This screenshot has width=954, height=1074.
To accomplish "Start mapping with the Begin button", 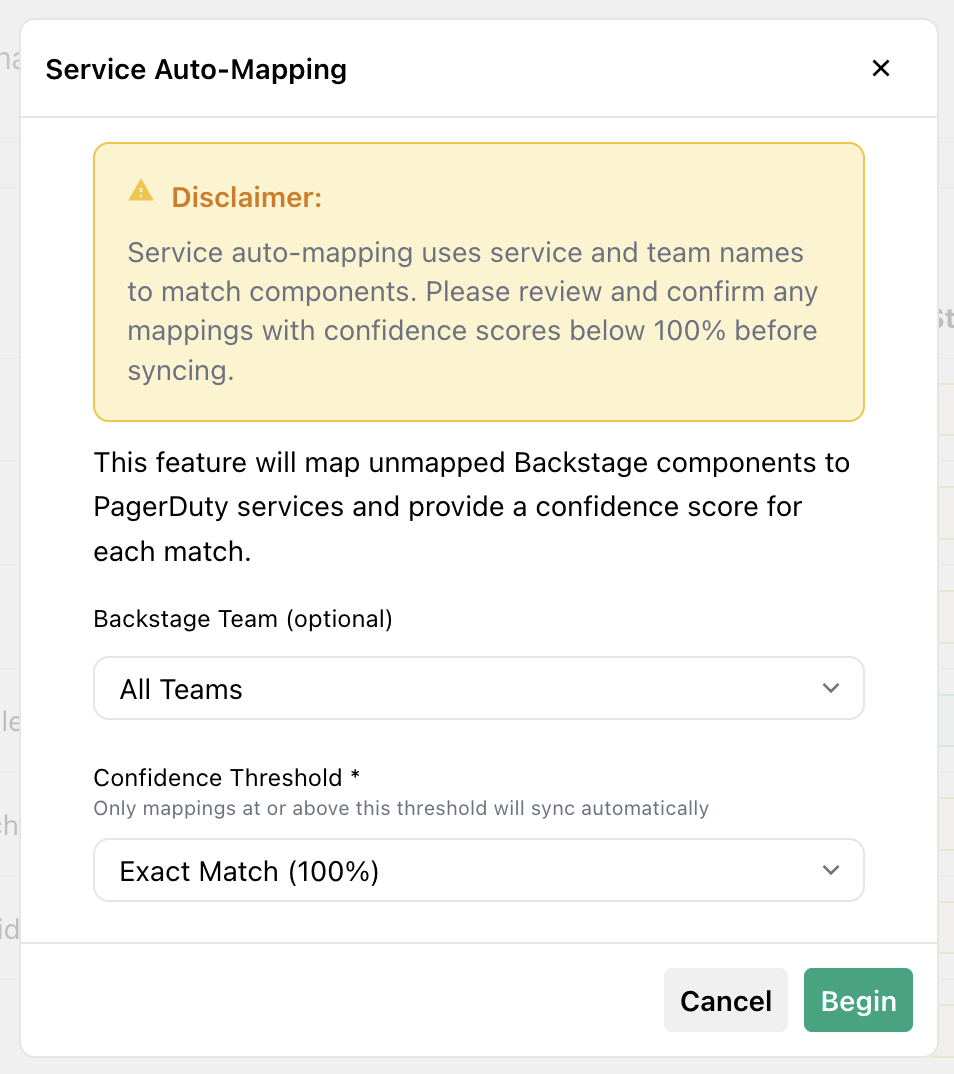I will 858,1000.
